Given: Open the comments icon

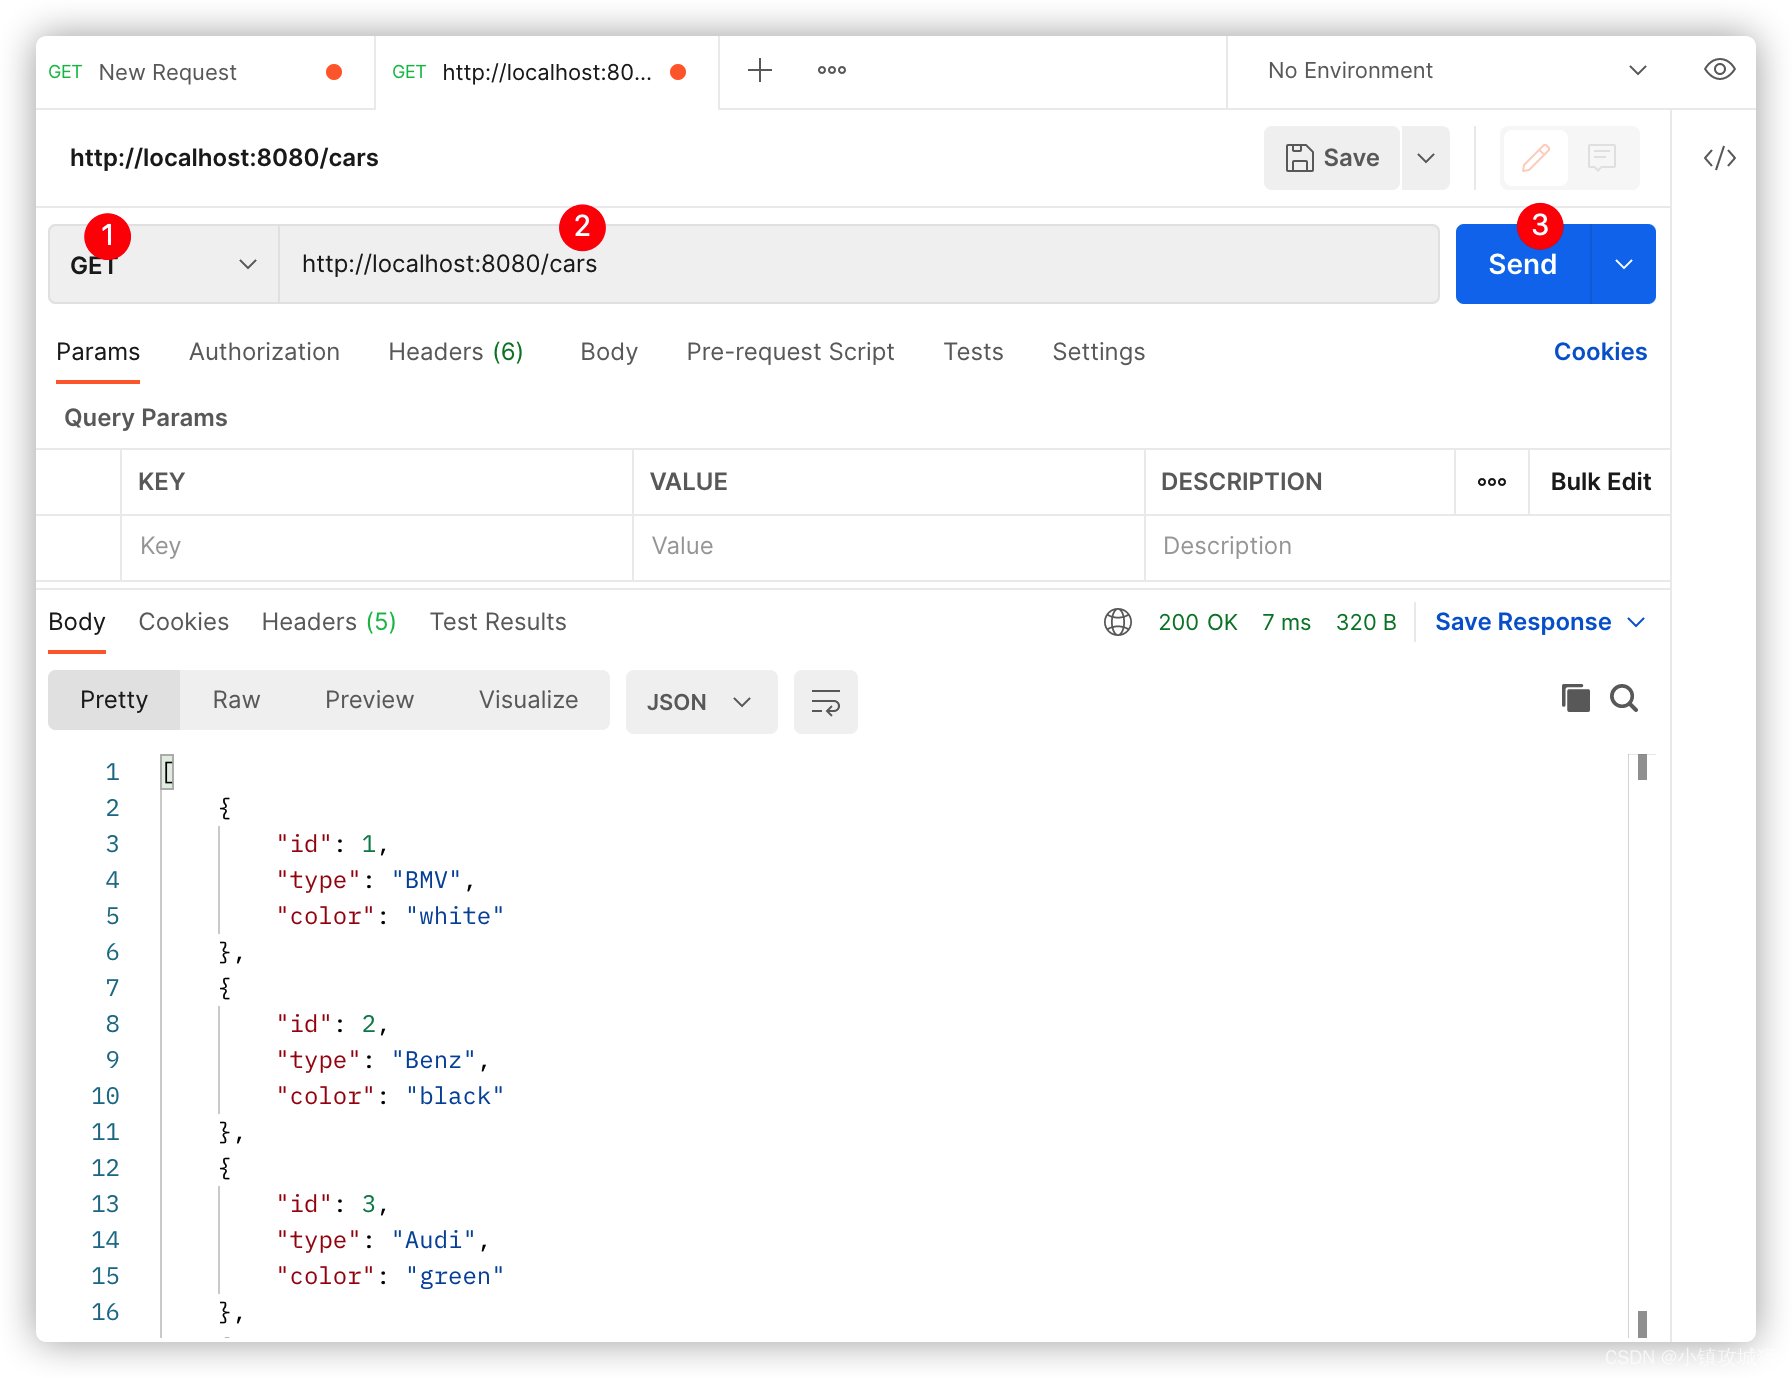Looking at the screenshot, I should (1602, 158).
